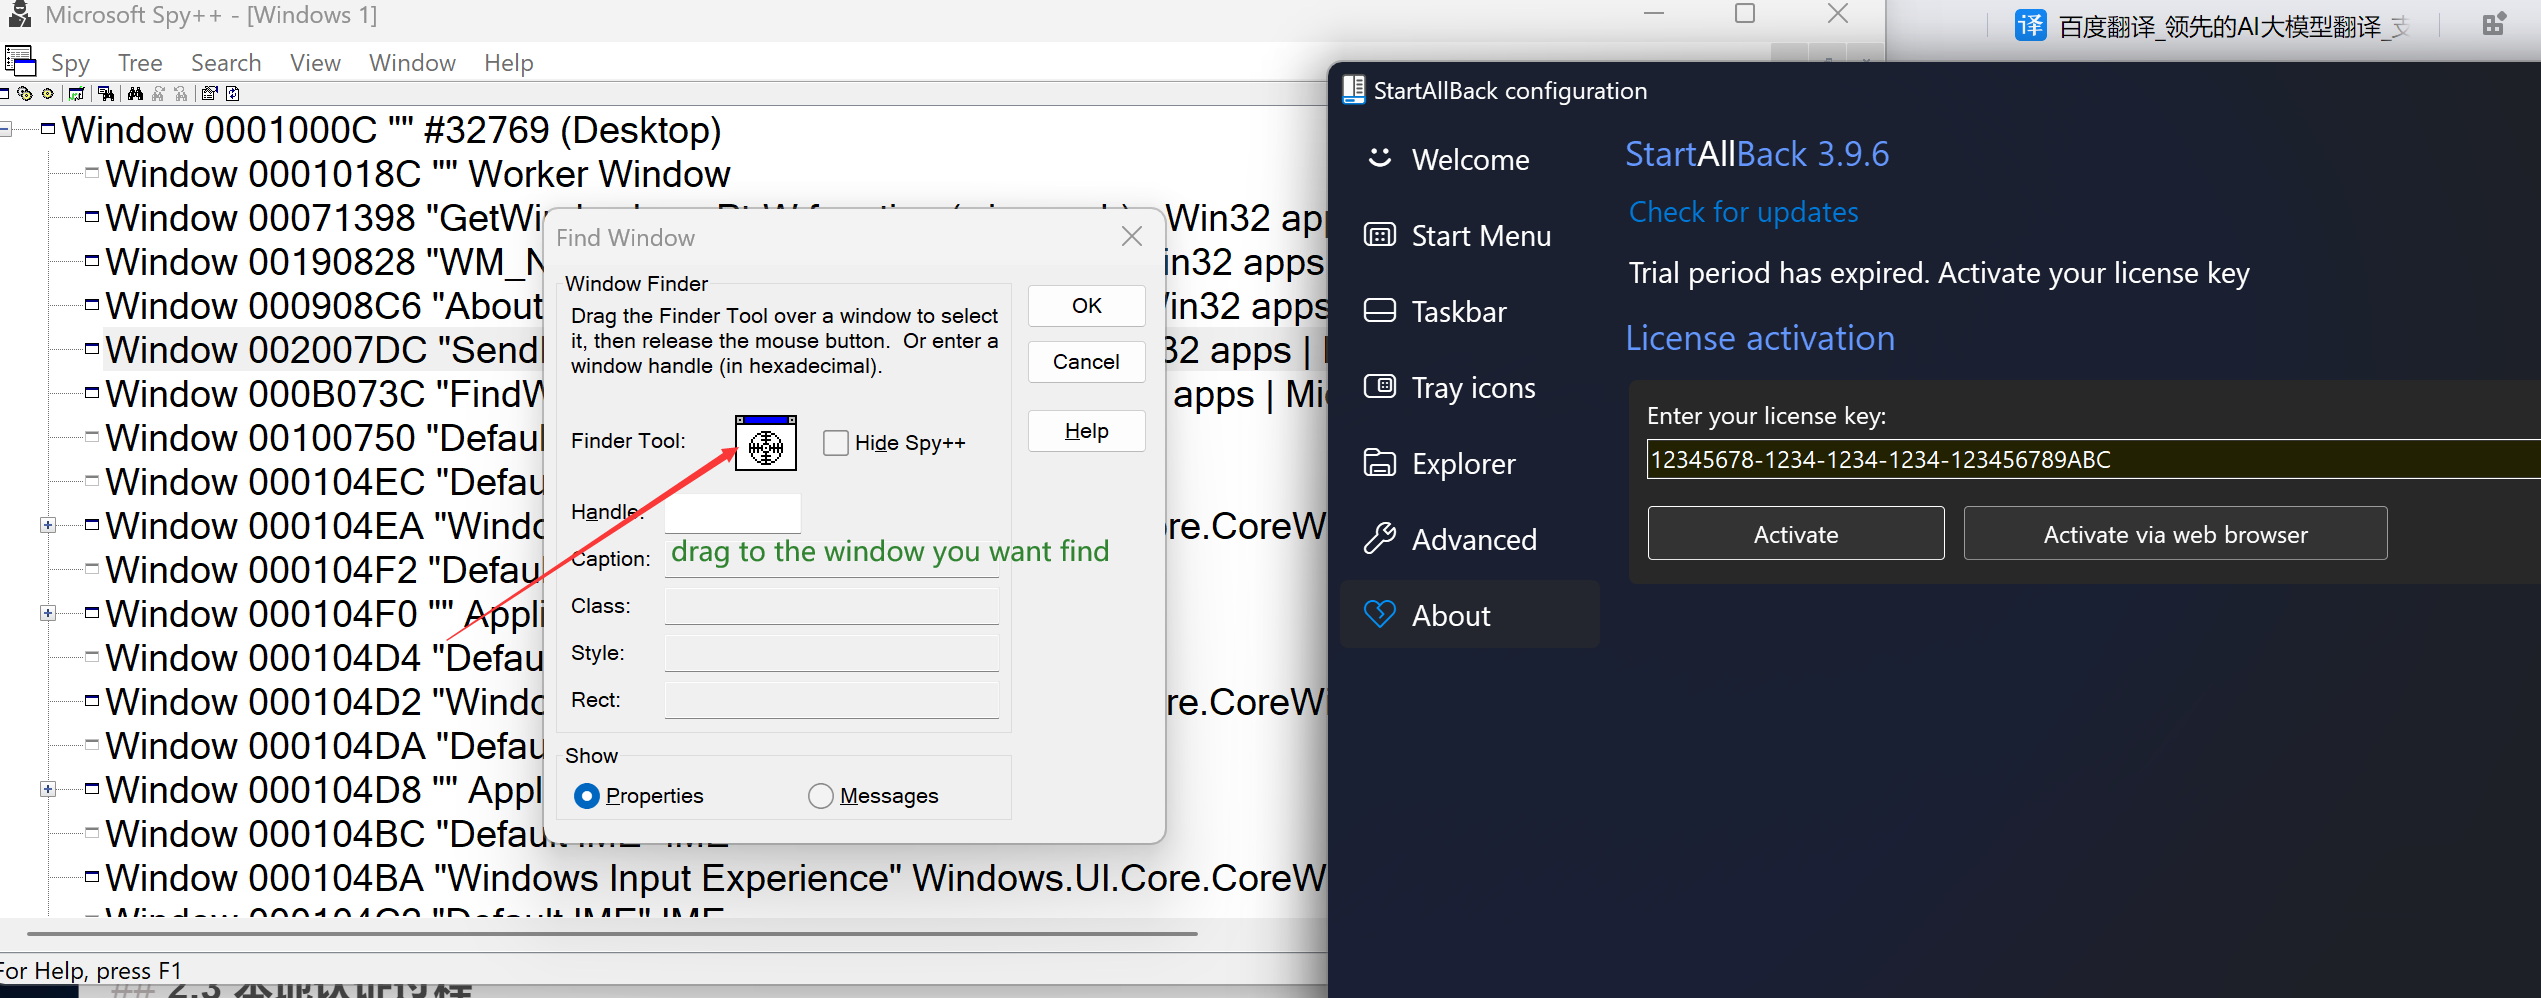
Task: Click the binoculars Find icon in the toolbar
Action: tap(135, 94)
